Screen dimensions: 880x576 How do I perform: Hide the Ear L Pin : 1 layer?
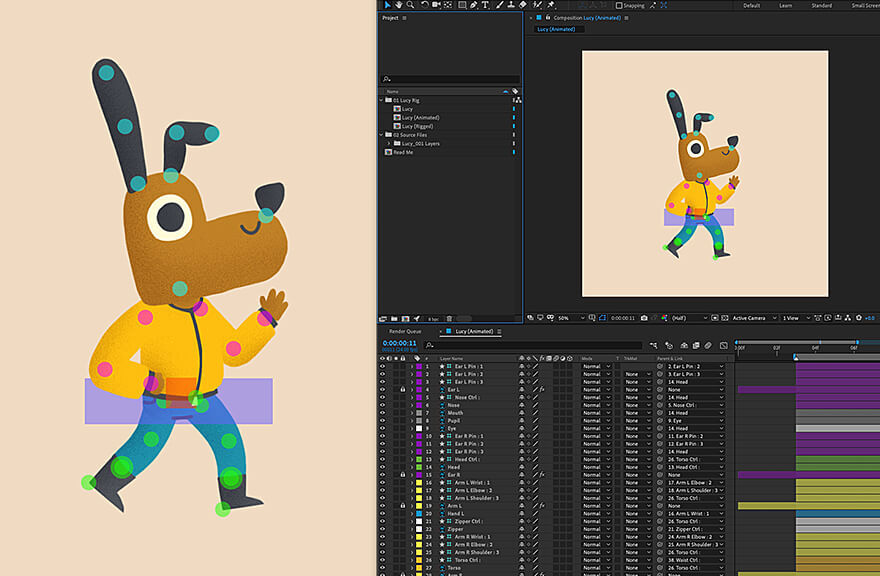382,367
